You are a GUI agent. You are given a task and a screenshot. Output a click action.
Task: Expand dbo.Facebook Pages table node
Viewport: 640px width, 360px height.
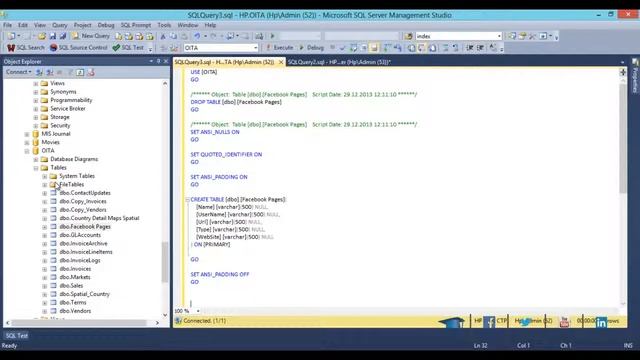[45, 227]
